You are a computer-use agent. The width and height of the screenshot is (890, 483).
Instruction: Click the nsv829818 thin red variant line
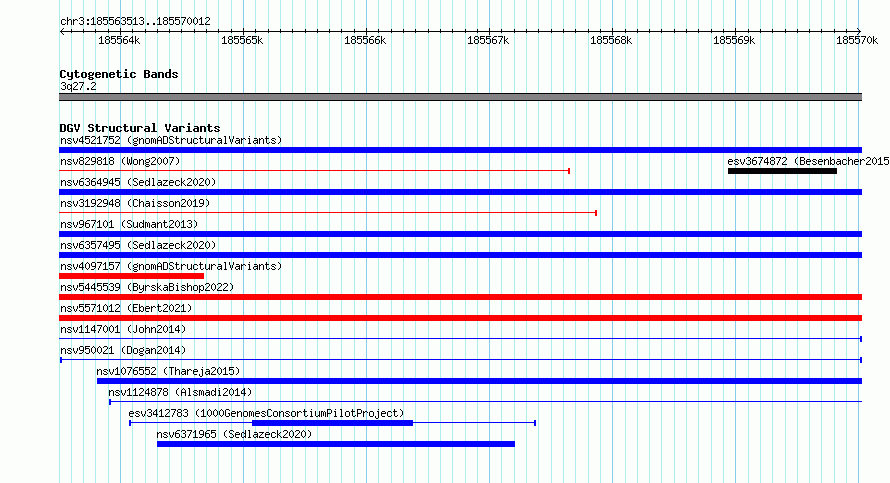coord(314,171)
